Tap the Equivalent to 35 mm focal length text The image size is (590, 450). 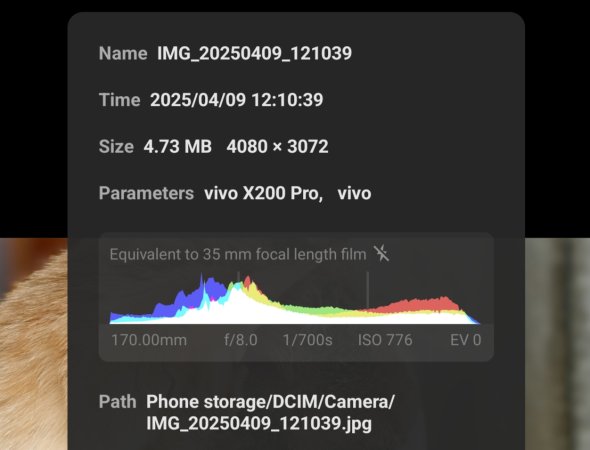pos(238,254)
